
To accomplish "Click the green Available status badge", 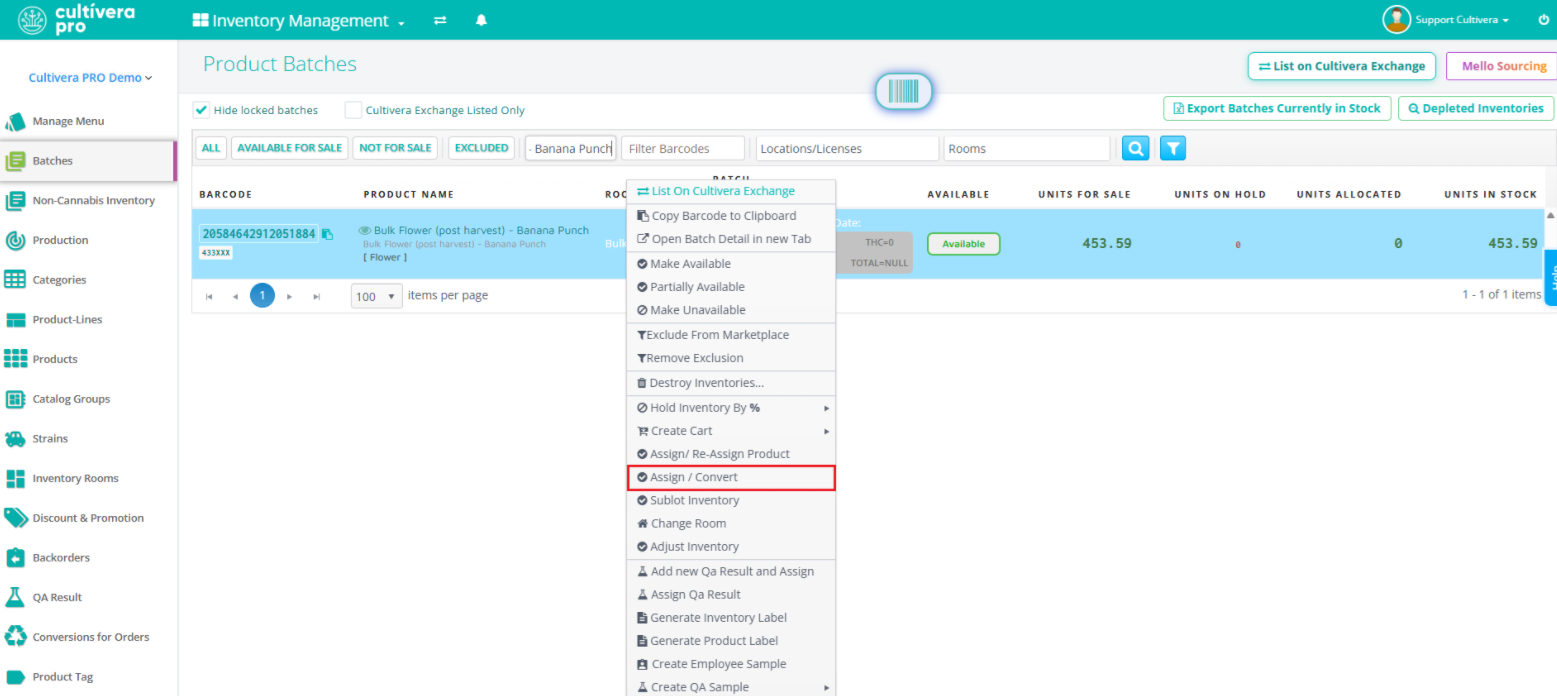I will (963, 244).
